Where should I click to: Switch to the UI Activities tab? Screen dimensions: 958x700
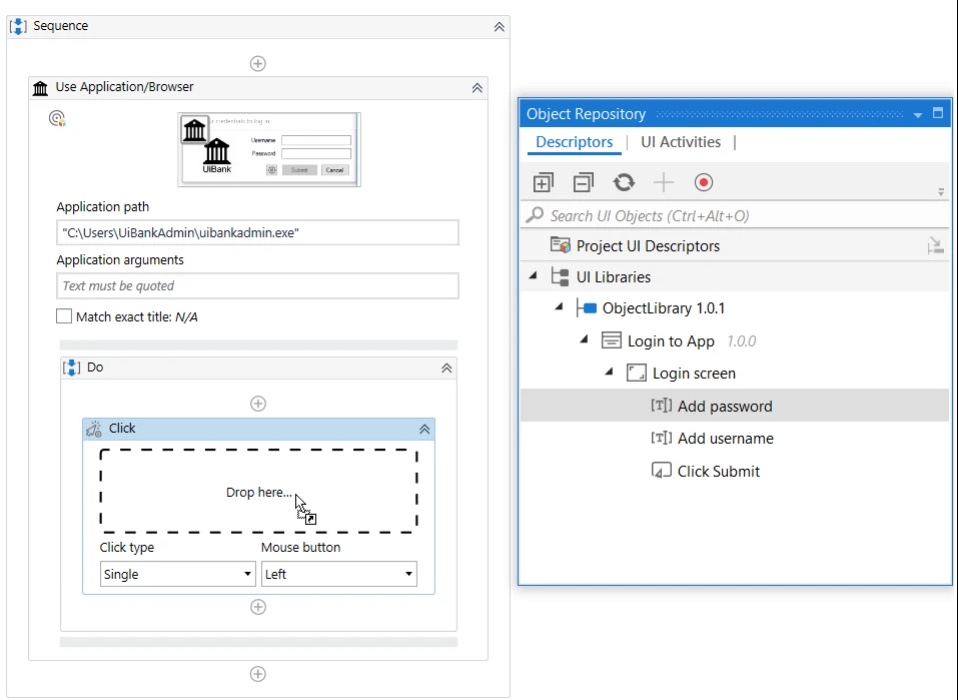(x=681, y=142)
